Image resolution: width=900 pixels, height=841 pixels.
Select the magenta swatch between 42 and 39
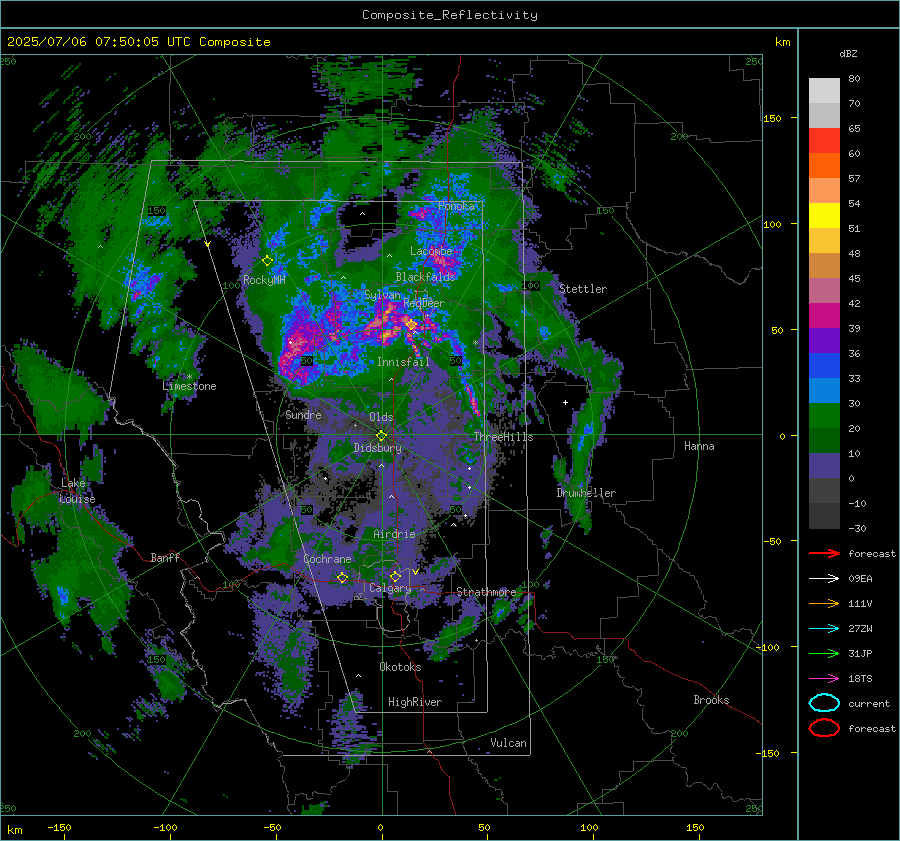click(824, 315)
